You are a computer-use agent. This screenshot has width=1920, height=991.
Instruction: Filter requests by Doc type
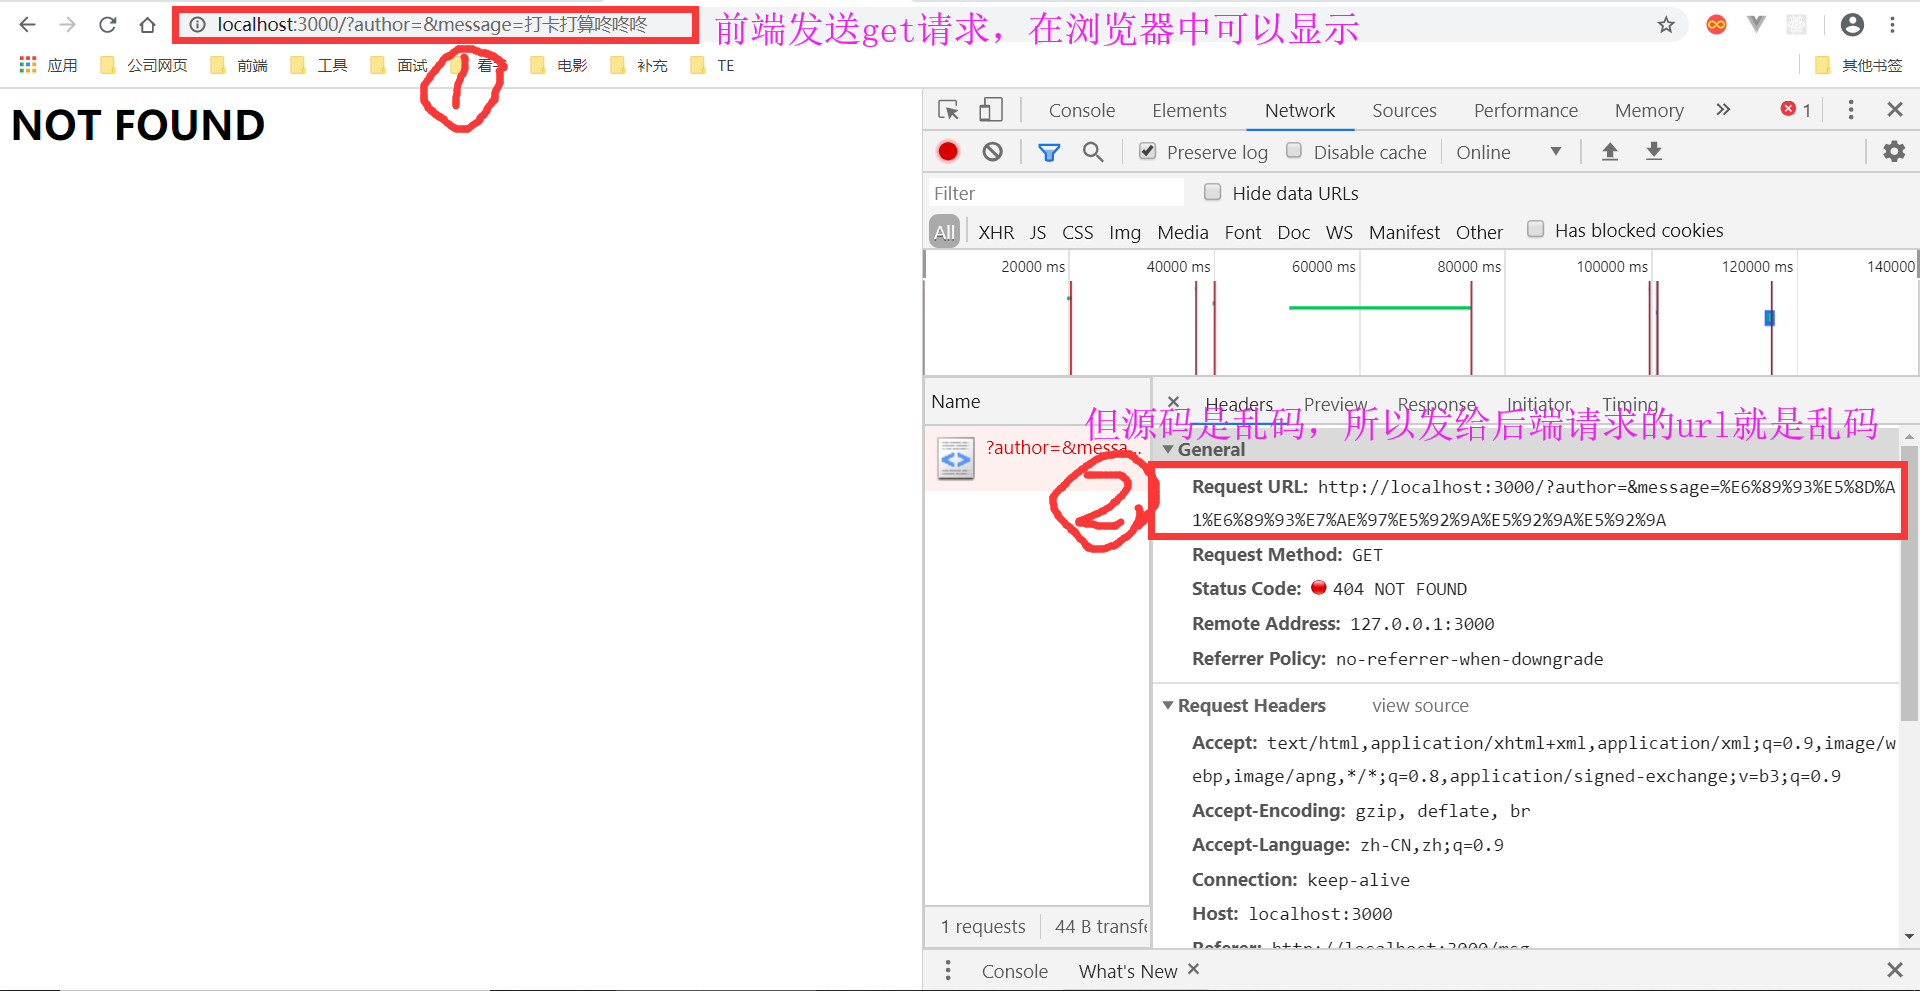click(x=1294, y=232)
